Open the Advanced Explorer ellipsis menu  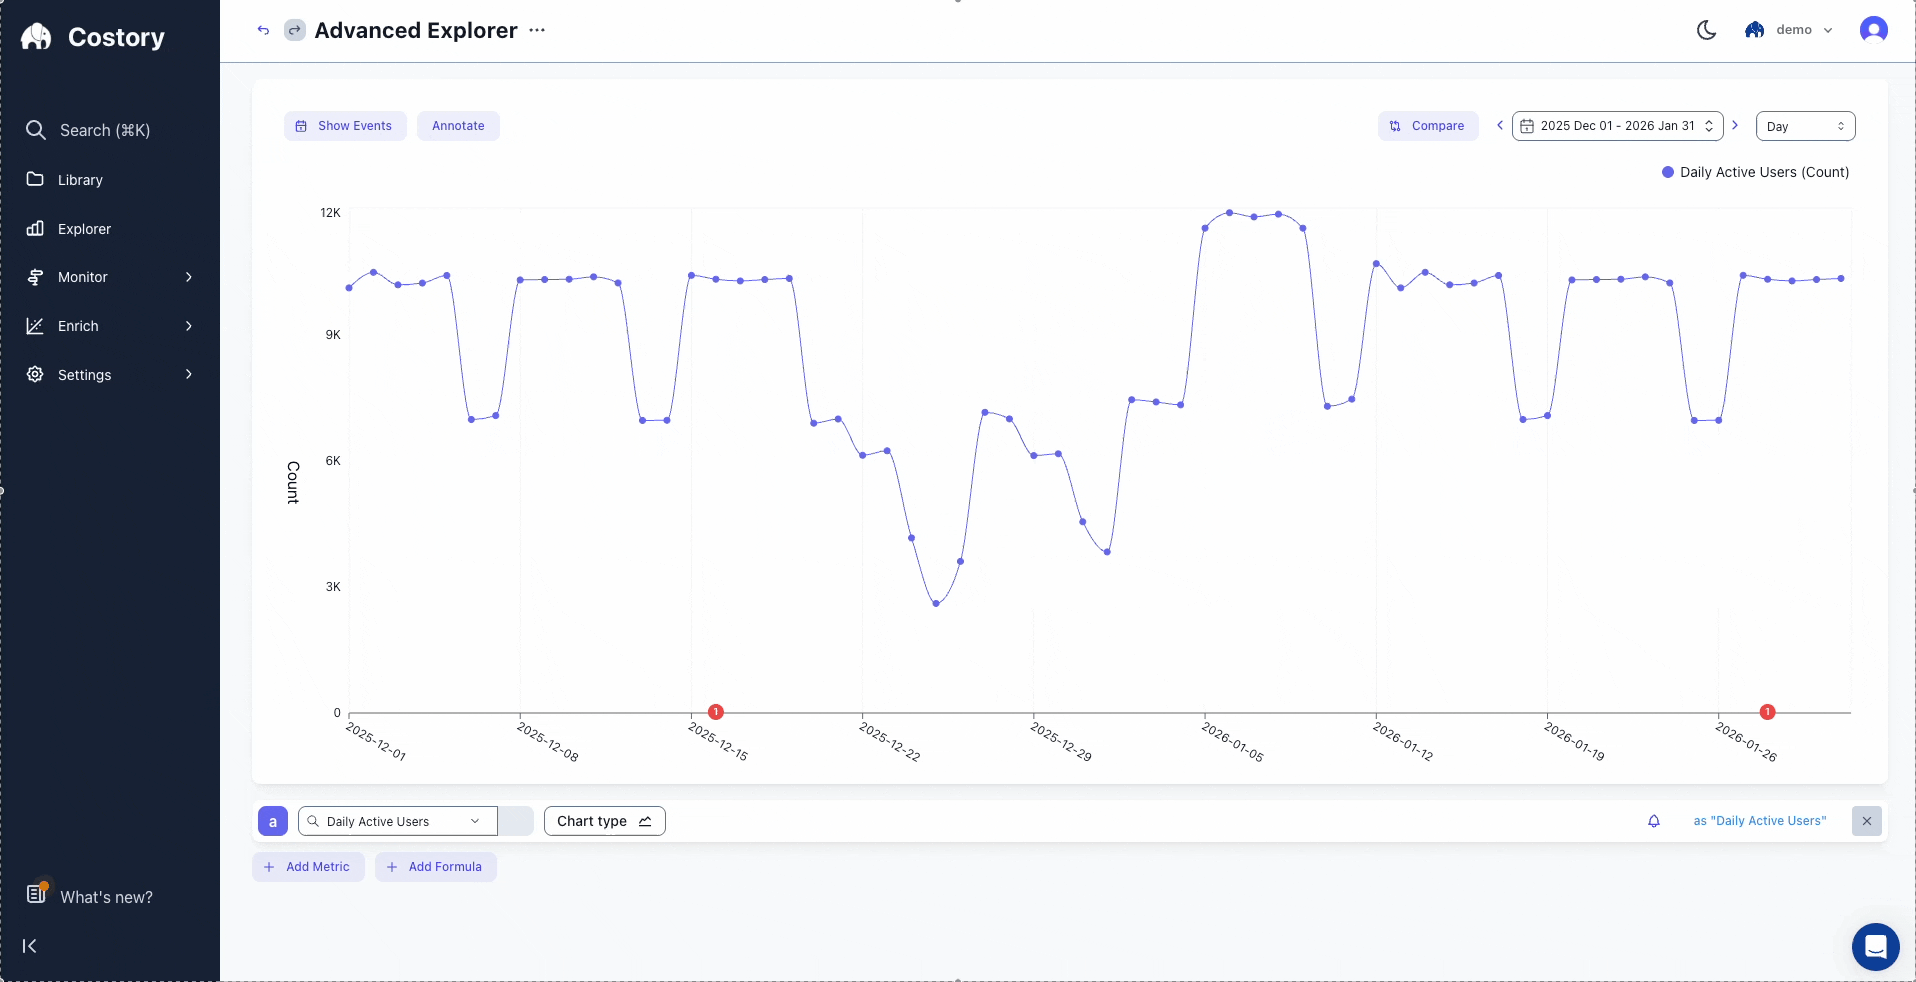pyautogui.click(x=537, y=31)
